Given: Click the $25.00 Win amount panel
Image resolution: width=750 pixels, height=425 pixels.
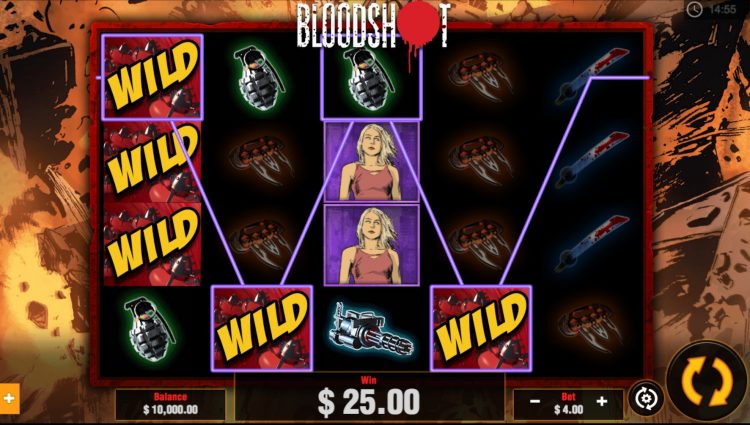Looking at the screenshot, I should point(369,397).
